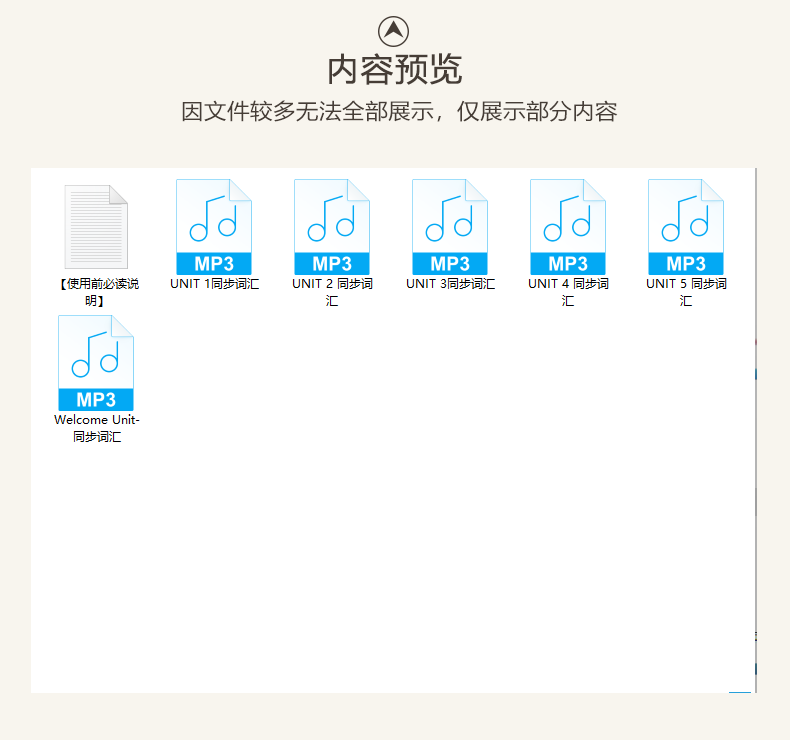Click the file name Welcome Unit-同步词汇
The image size is (790, 740).
click(x=97, y=428)
